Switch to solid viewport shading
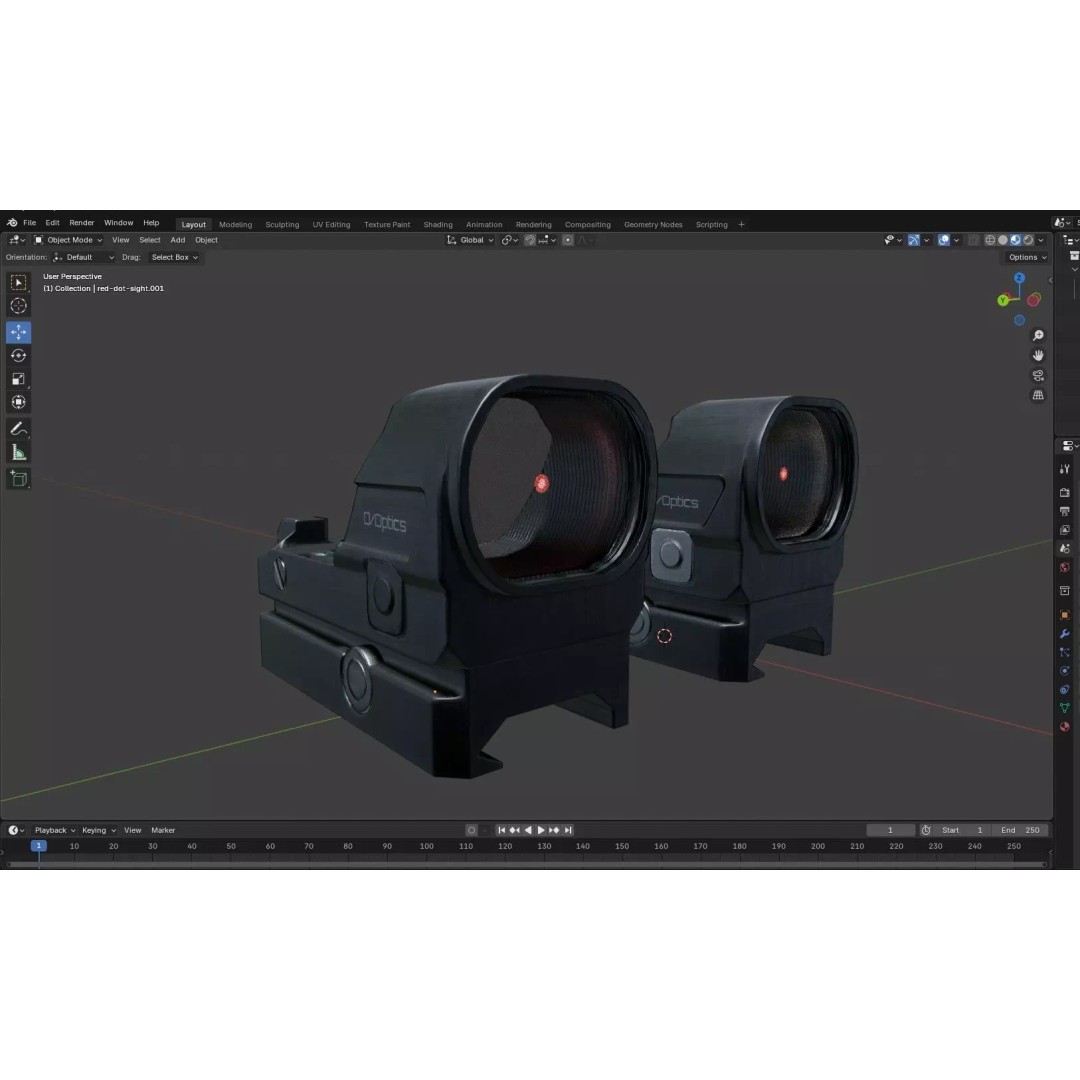The image size is (1080, 1080). [x=1003, y=240]
